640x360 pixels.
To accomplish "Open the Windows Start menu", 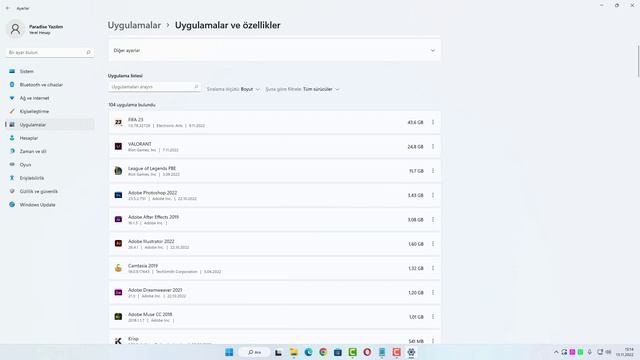I will point(229,352).
